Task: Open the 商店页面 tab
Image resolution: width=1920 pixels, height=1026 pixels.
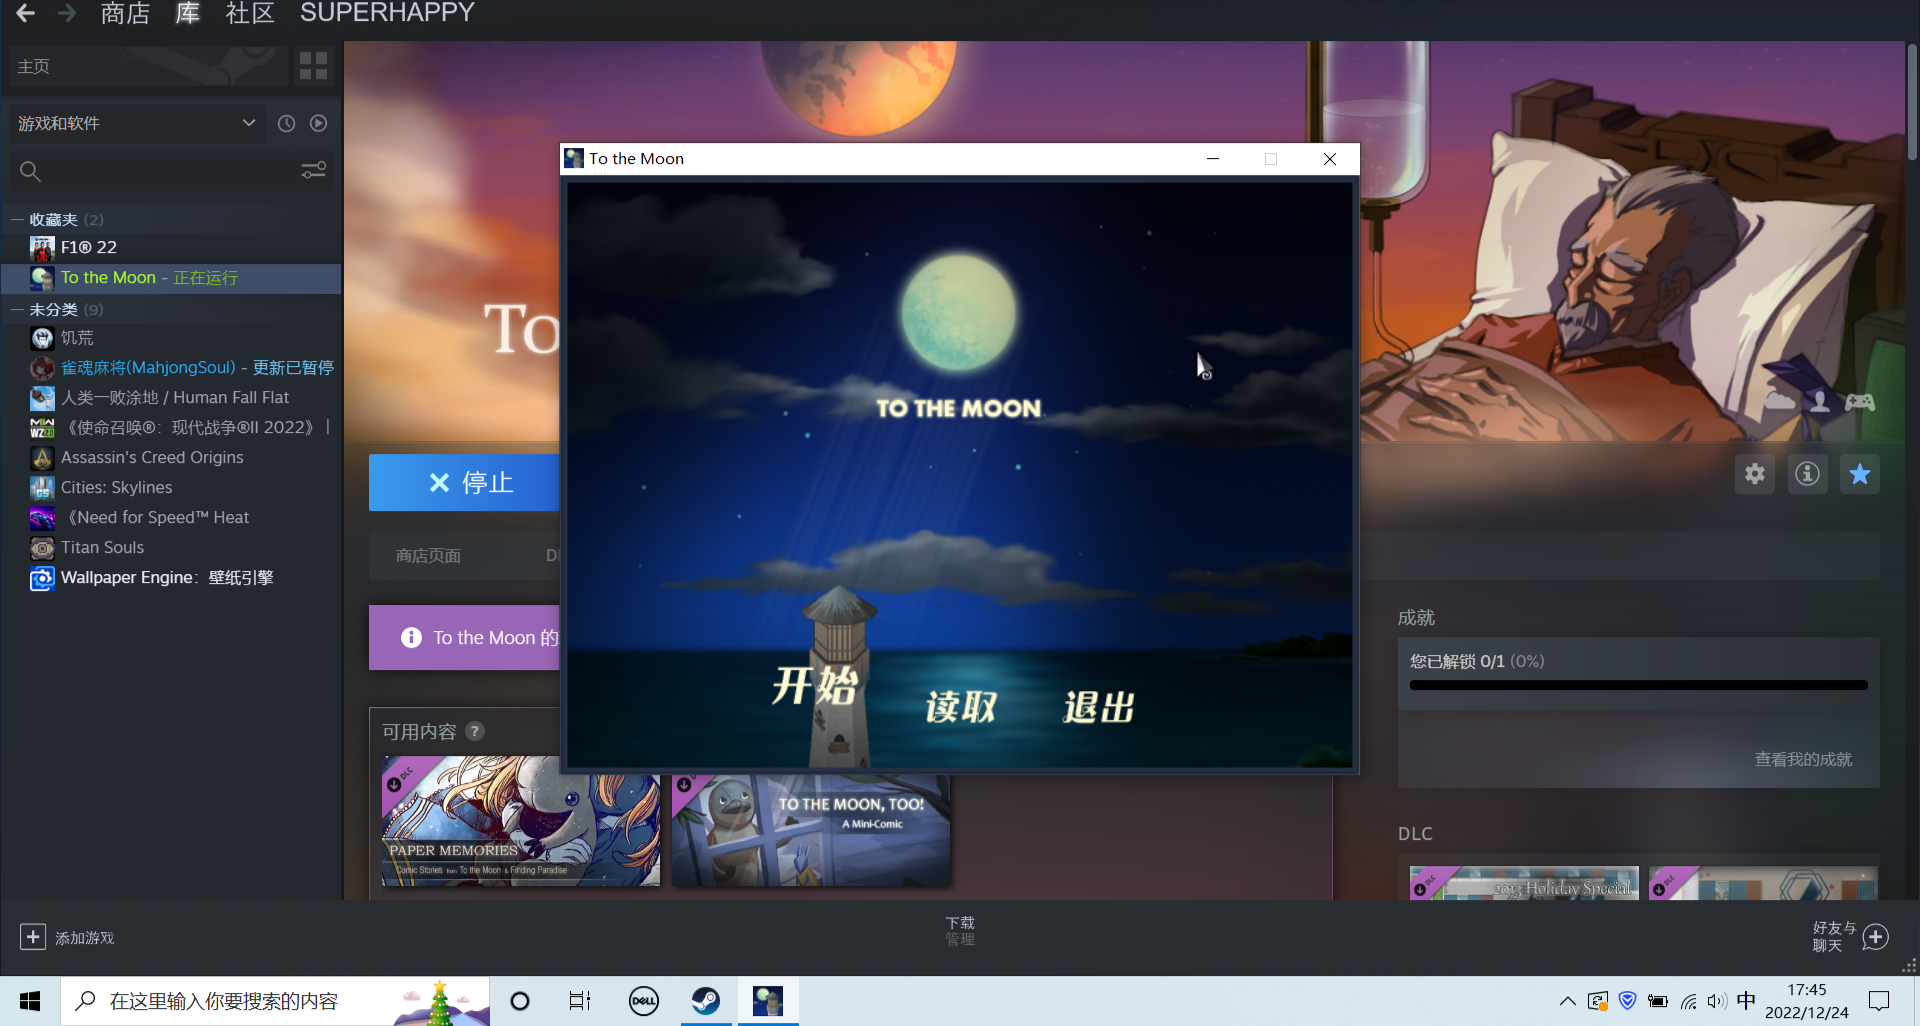Action: (x=428, y=556)
